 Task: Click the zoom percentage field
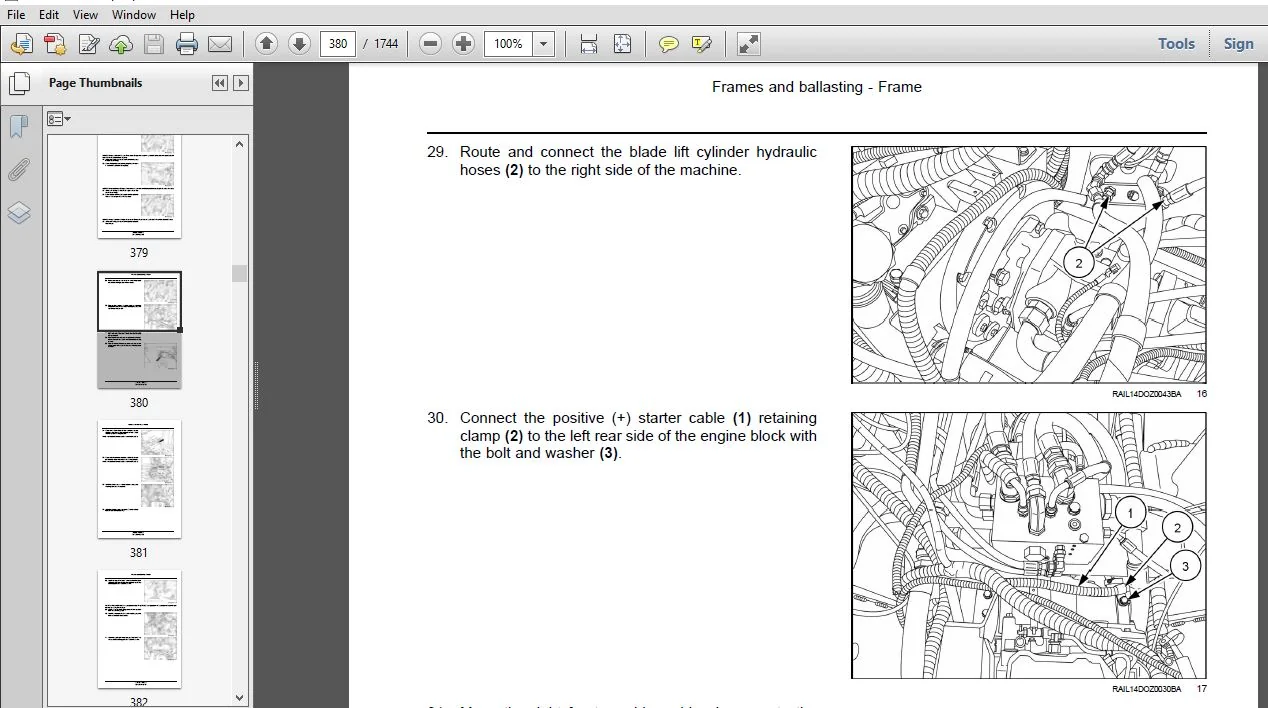coord(508,44)
